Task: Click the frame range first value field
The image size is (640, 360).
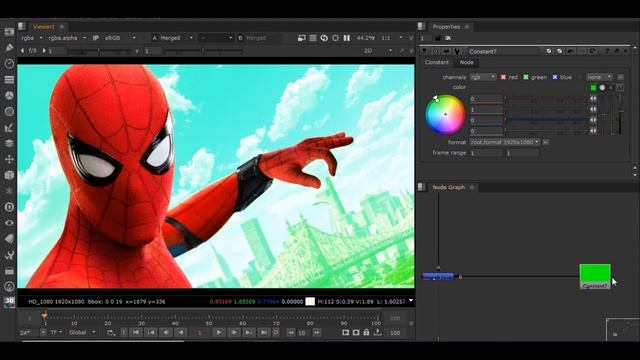Action: [486, 153]
